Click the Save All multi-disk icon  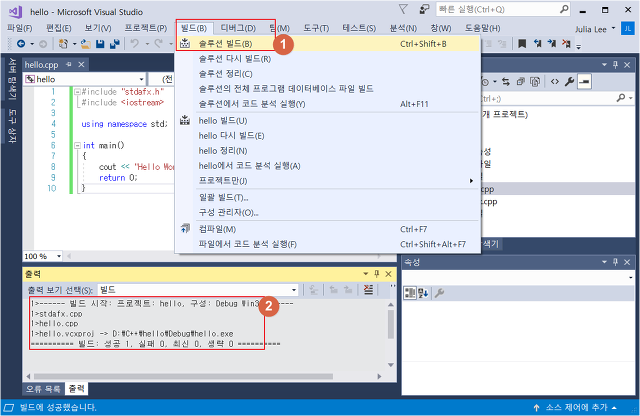click(x=115, y=44)
